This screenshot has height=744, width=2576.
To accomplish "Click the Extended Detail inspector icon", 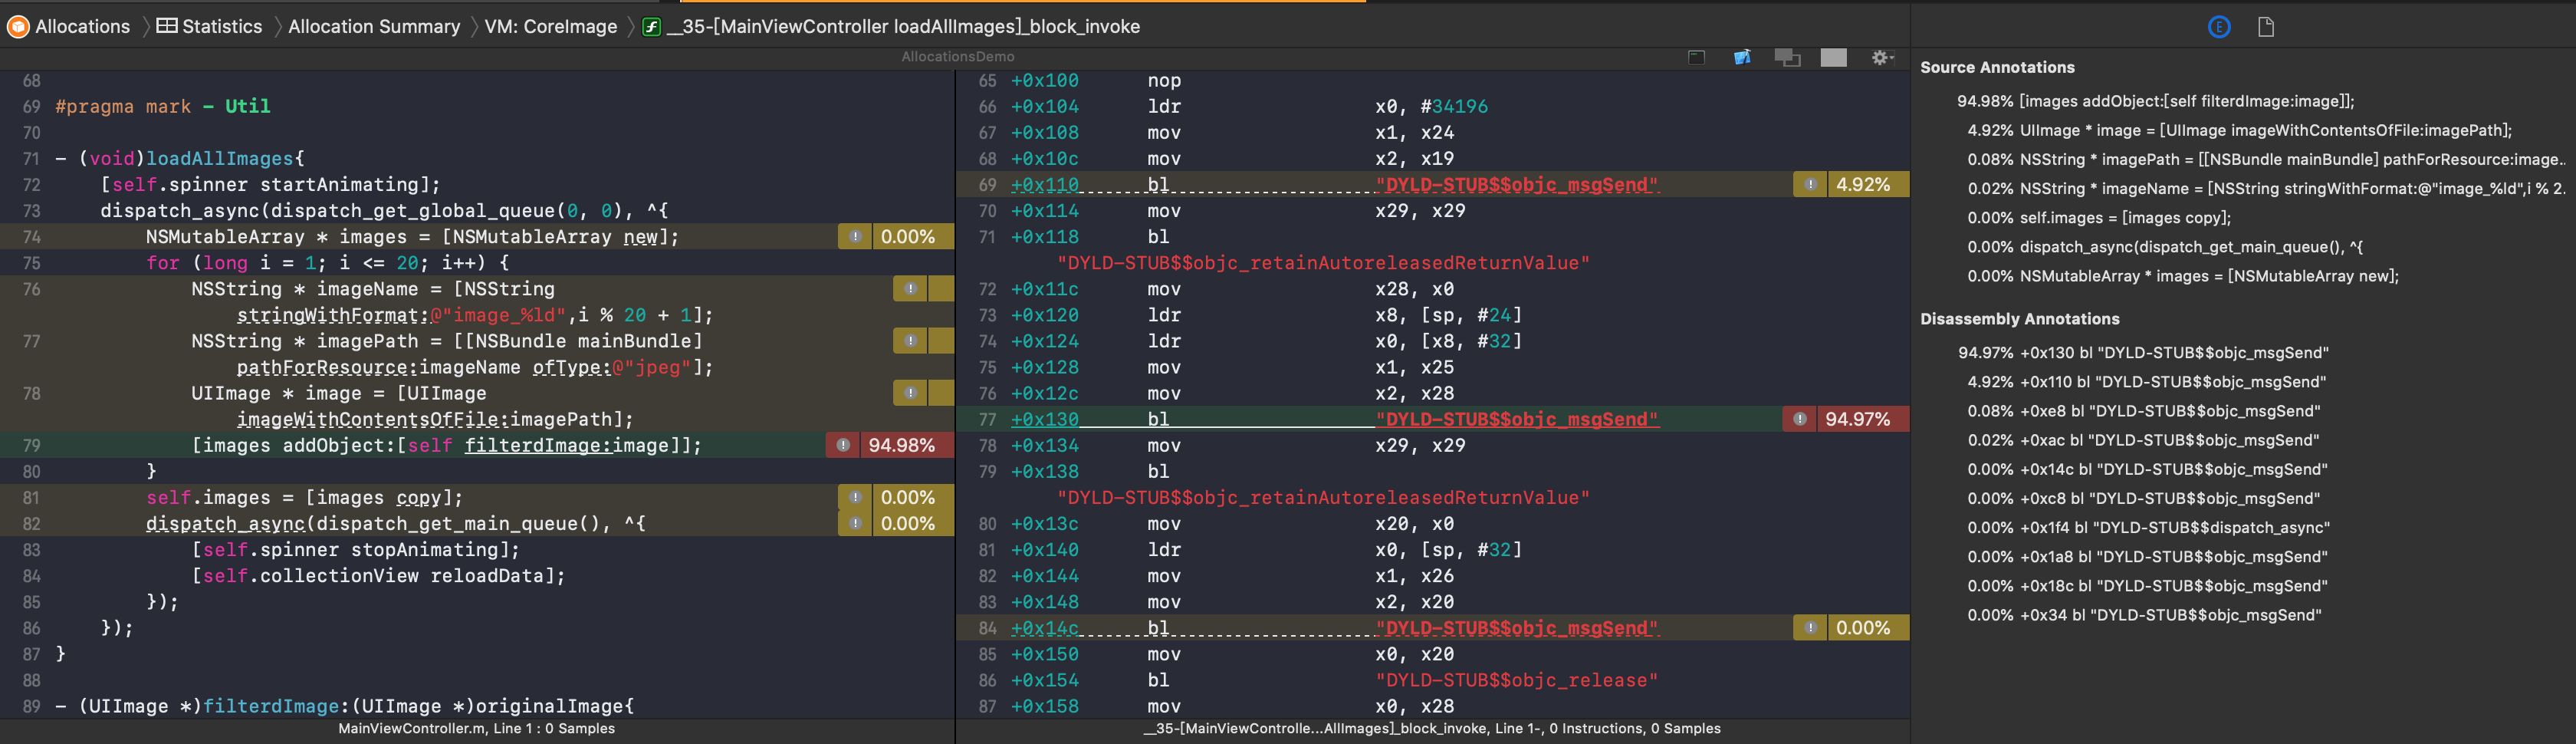I will coord(2218,27).
